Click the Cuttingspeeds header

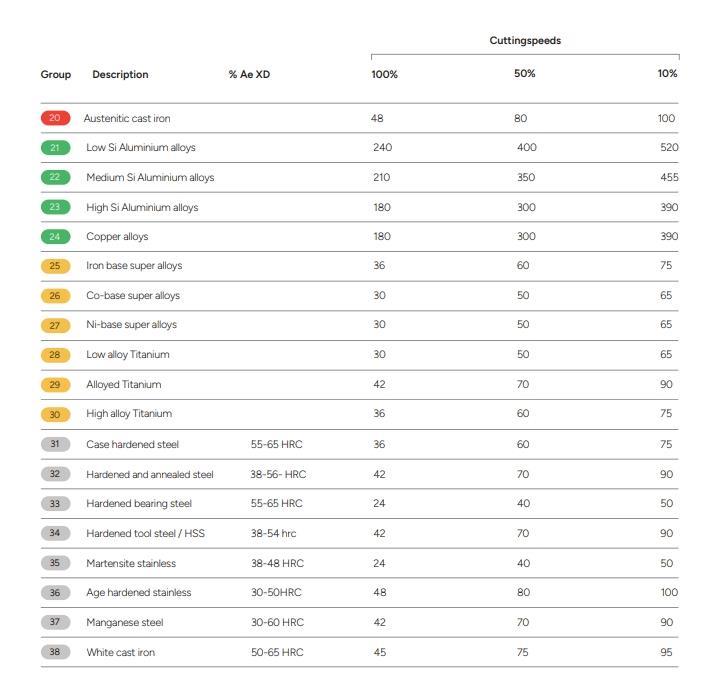pyautogui.click(x=525, y=41)
